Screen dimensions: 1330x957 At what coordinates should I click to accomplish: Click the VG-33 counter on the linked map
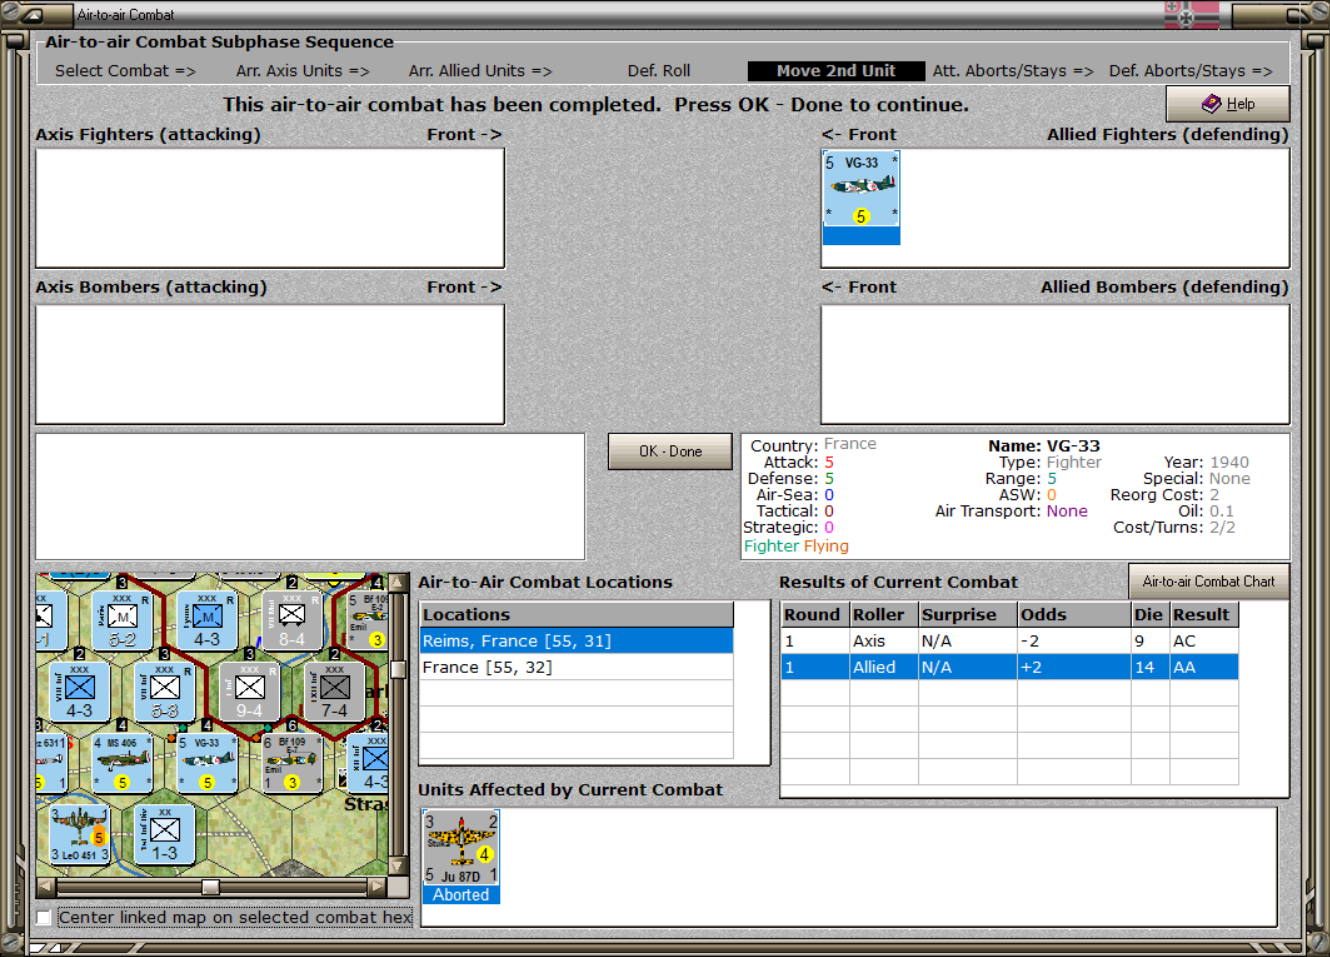click(207, 763)
